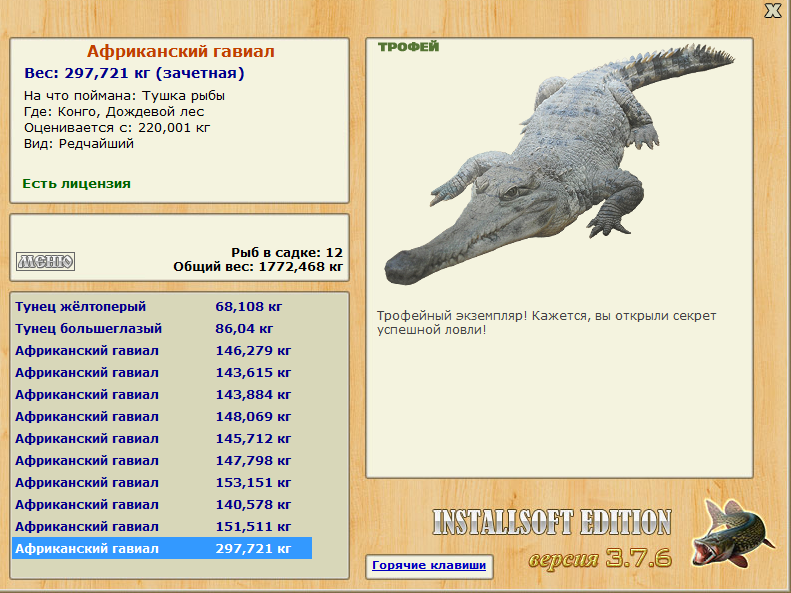Select Африканский гавиал 146,279 кг entry
The width and height of the screenshot is (791, 593).
click(162, 350)
